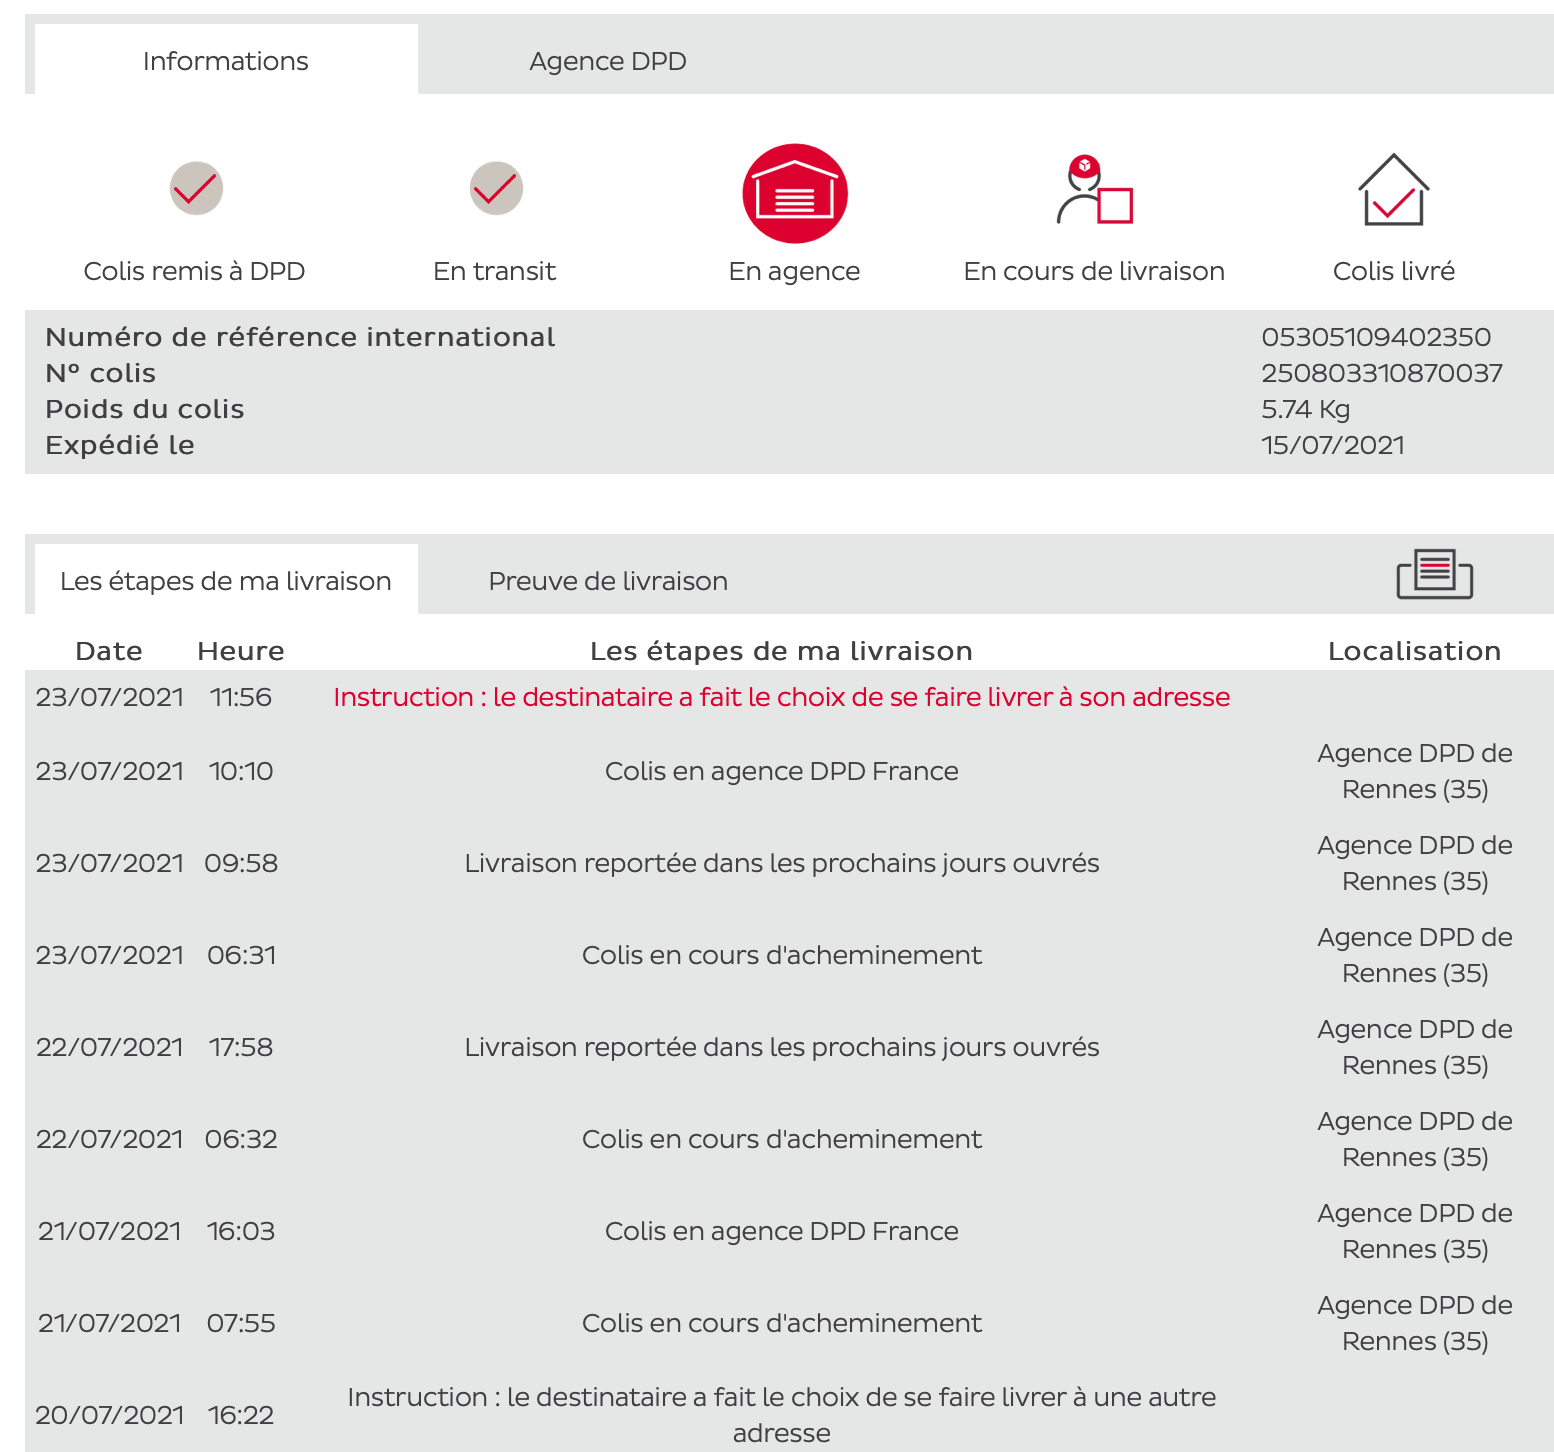Click the 17:58 time cell
Viewport: 1554px width, 1452px height.
(x=241, y=1047)
